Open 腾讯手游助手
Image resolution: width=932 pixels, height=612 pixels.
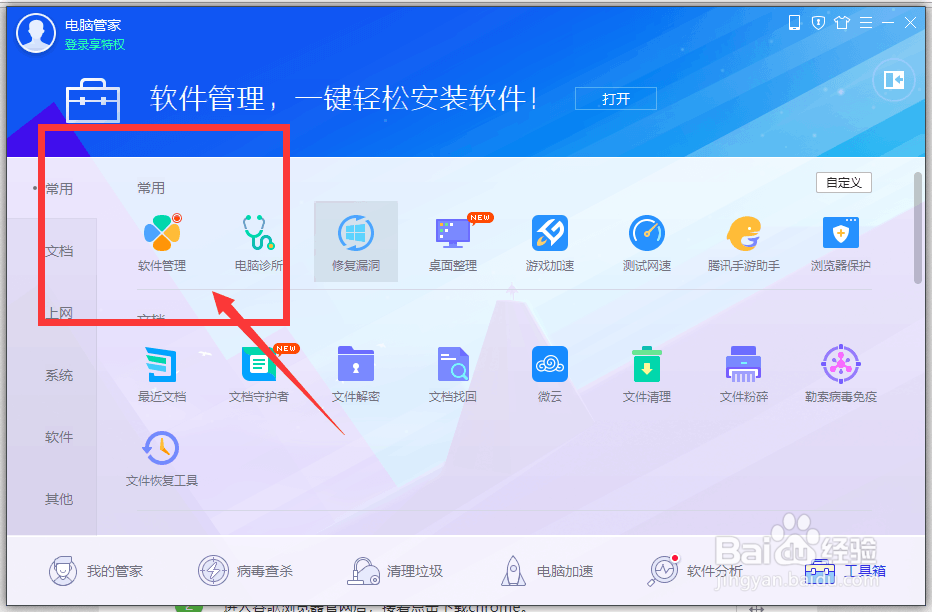click(x=744, y=242)
